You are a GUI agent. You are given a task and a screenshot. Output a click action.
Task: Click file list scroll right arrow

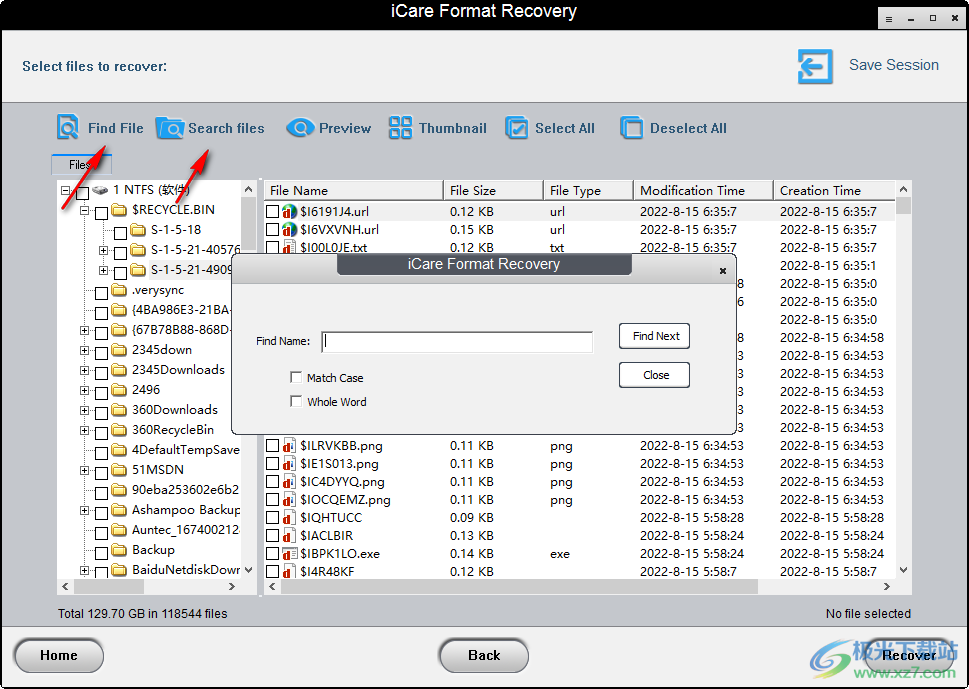(887, 586)
